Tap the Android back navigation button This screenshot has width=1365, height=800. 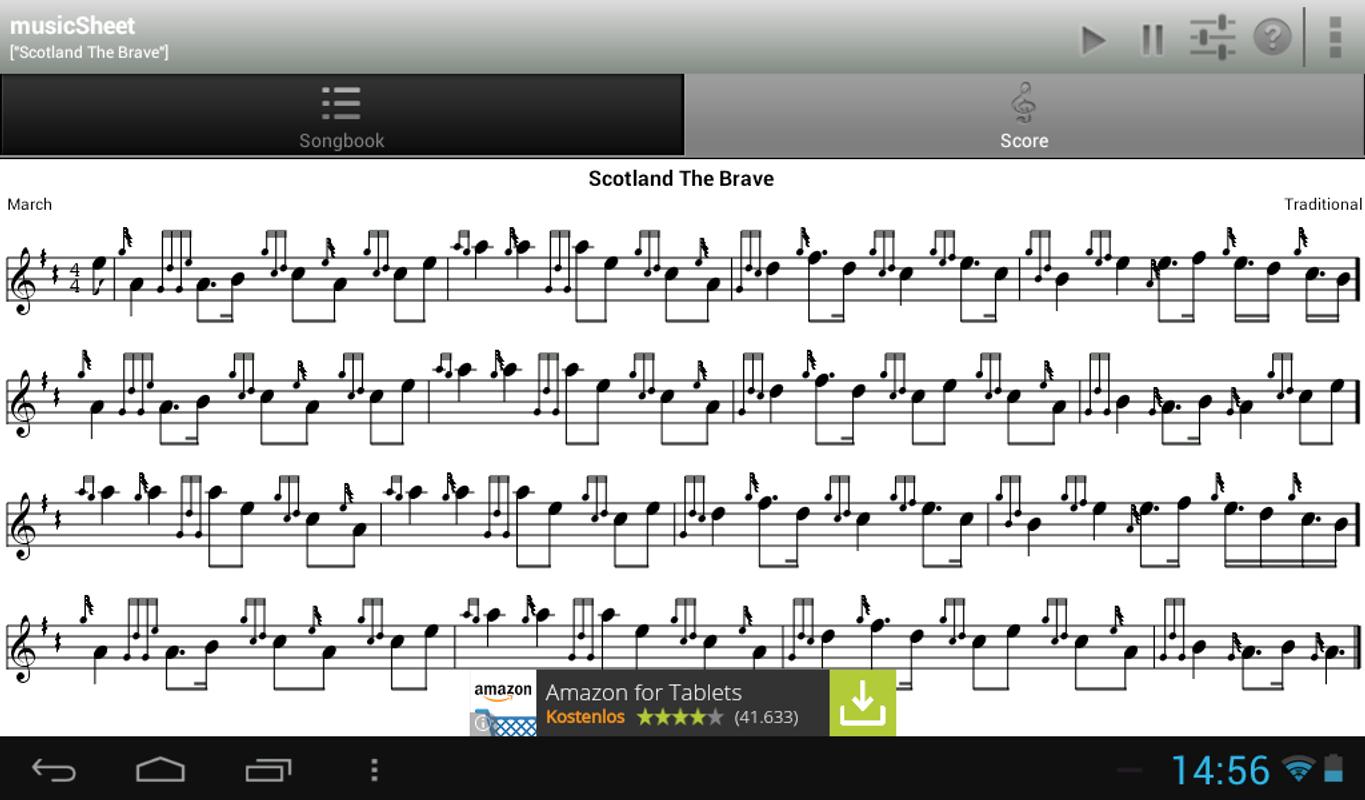[x=54, y=769]
